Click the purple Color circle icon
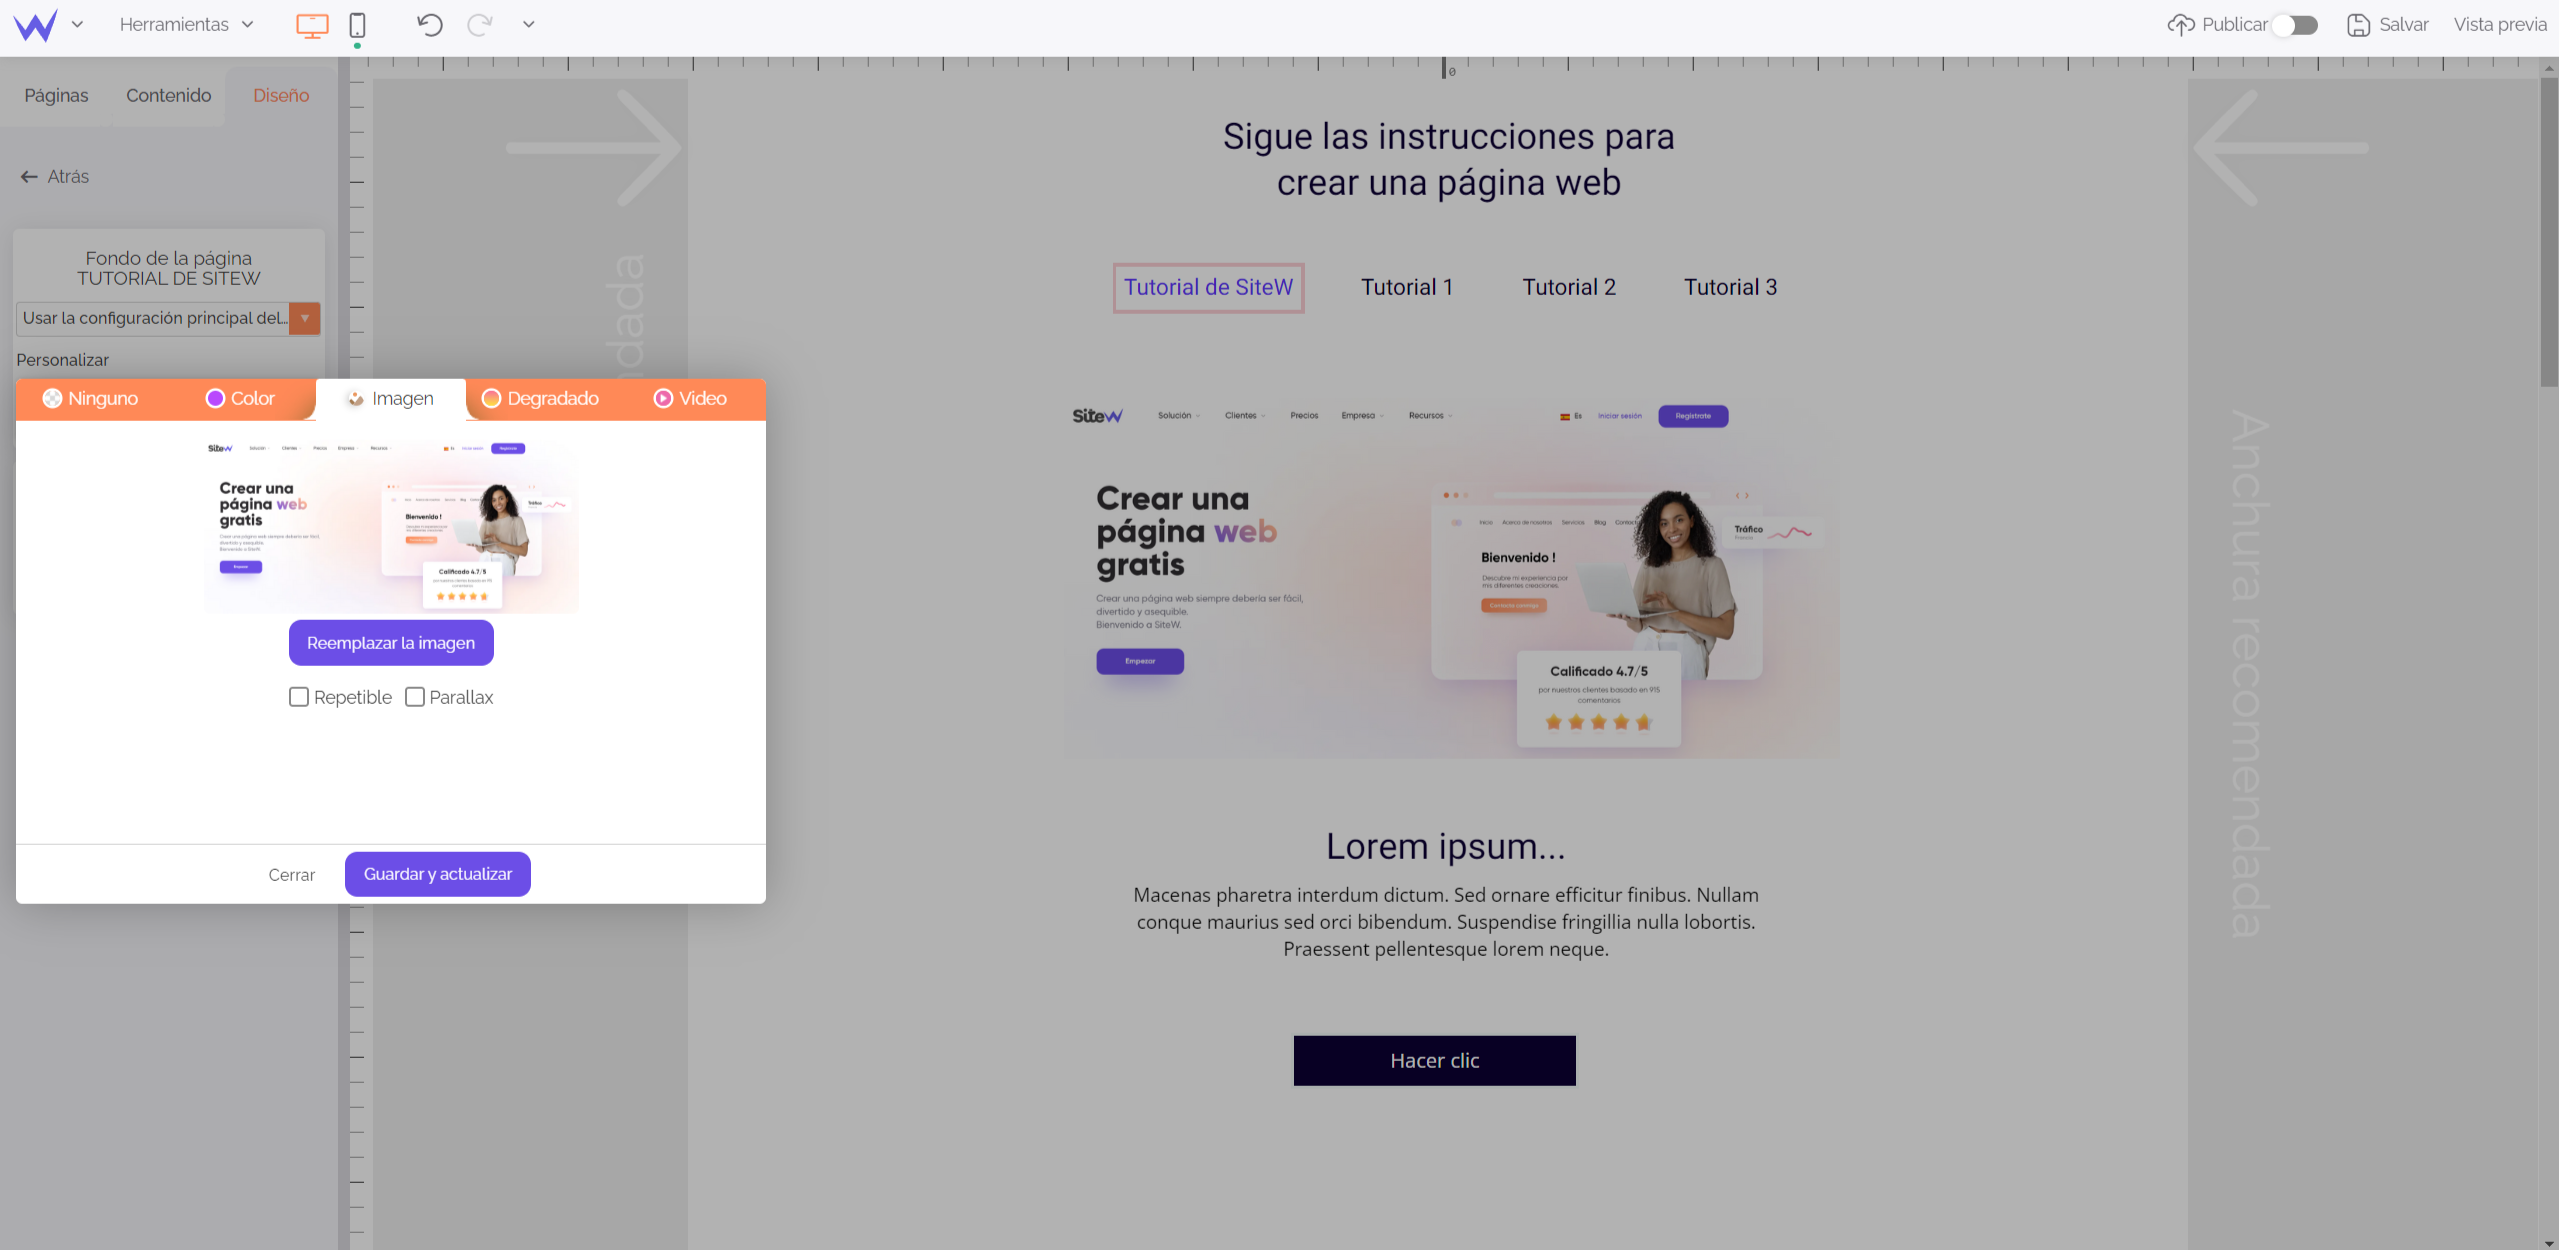Image resolution: width=2559 pixels, height=1250 pixels. click(215, 398)
